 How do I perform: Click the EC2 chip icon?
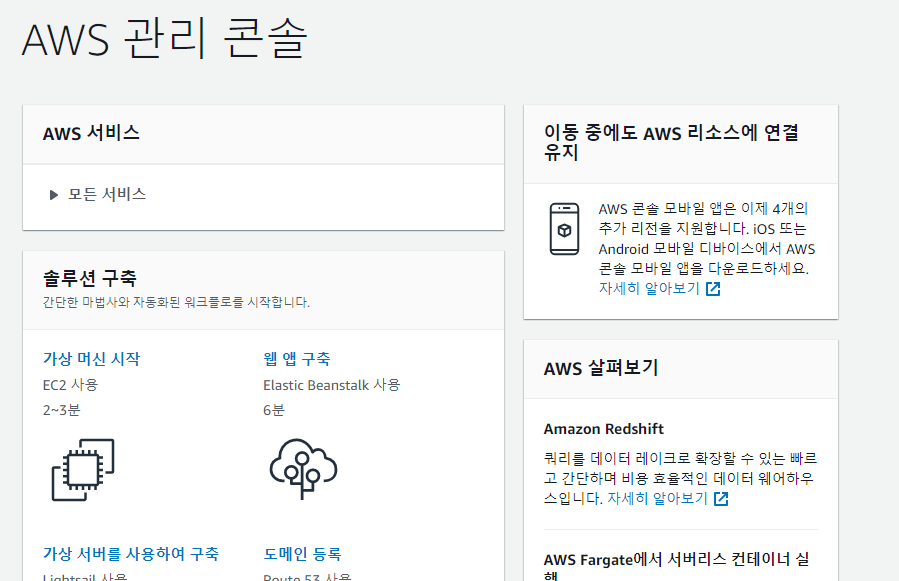(x=83, y=470)
